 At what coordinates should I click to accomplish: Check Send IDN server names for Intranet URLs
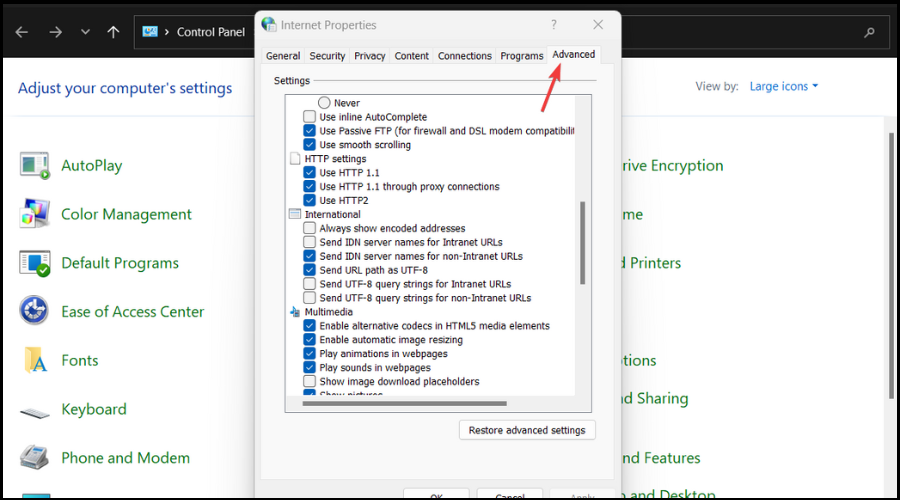click(x=309, y=242)
